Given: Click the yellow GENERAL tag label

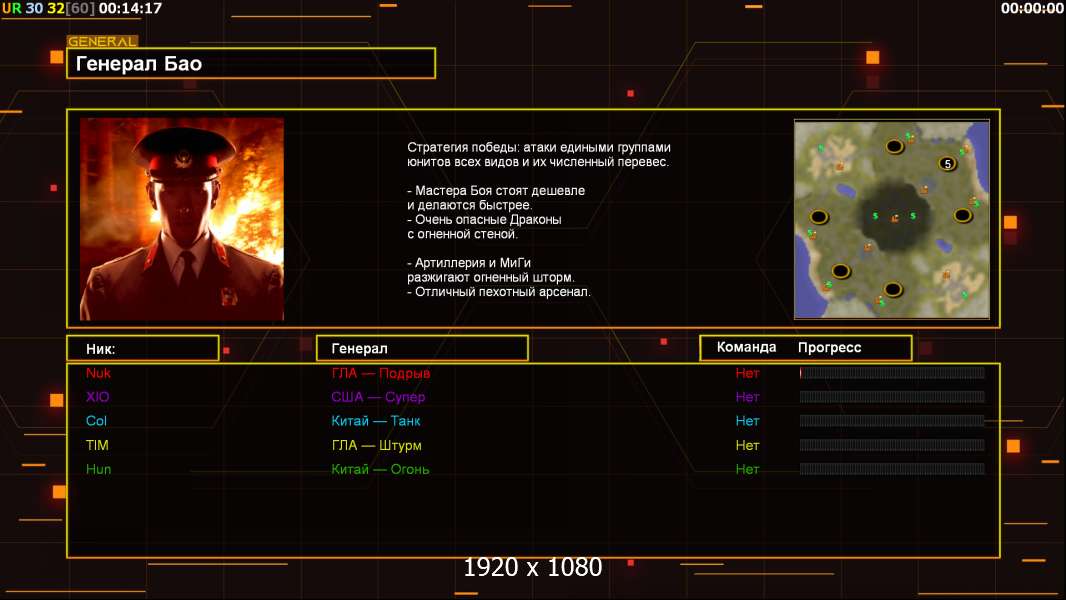Looking at the screenshot, I should [103, 41].
